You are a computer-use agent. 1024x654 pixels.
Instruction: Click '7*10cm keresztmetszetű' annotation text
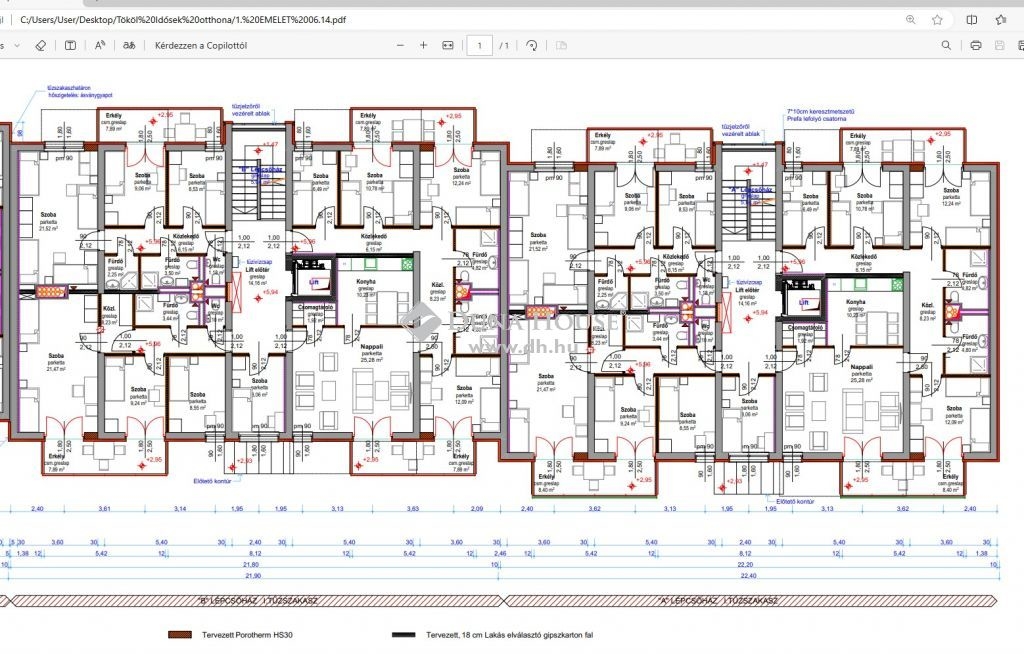820,112
